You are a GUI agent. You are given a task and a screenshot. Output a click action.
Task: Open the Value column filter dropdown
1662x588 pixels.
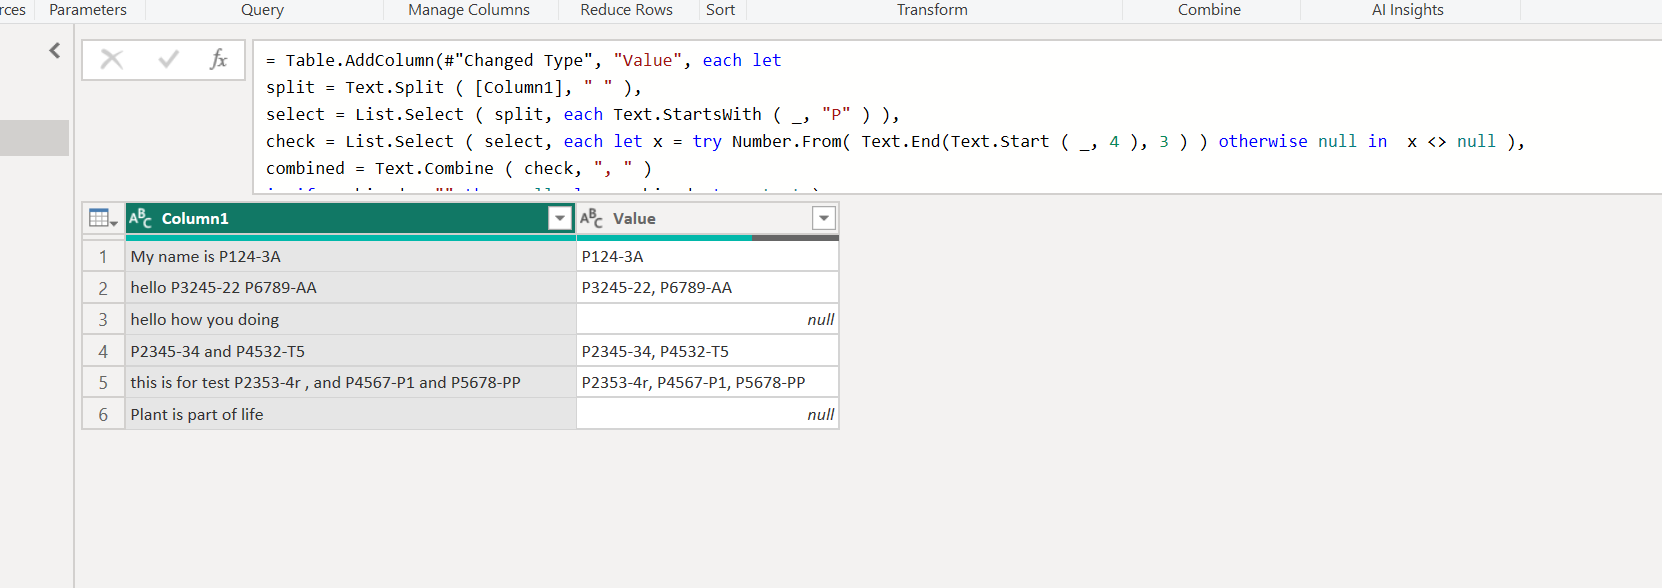[824, 218]
